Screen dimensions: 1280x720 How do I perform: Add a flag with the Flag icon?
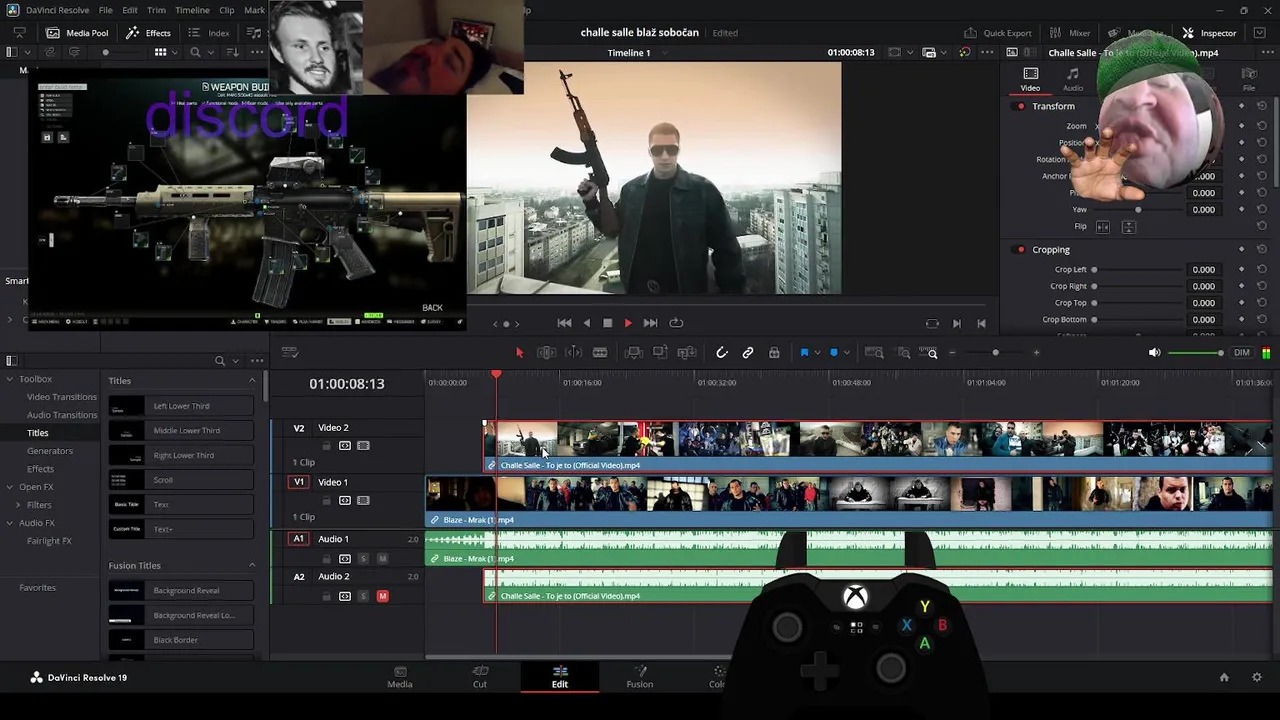[804, 353]
